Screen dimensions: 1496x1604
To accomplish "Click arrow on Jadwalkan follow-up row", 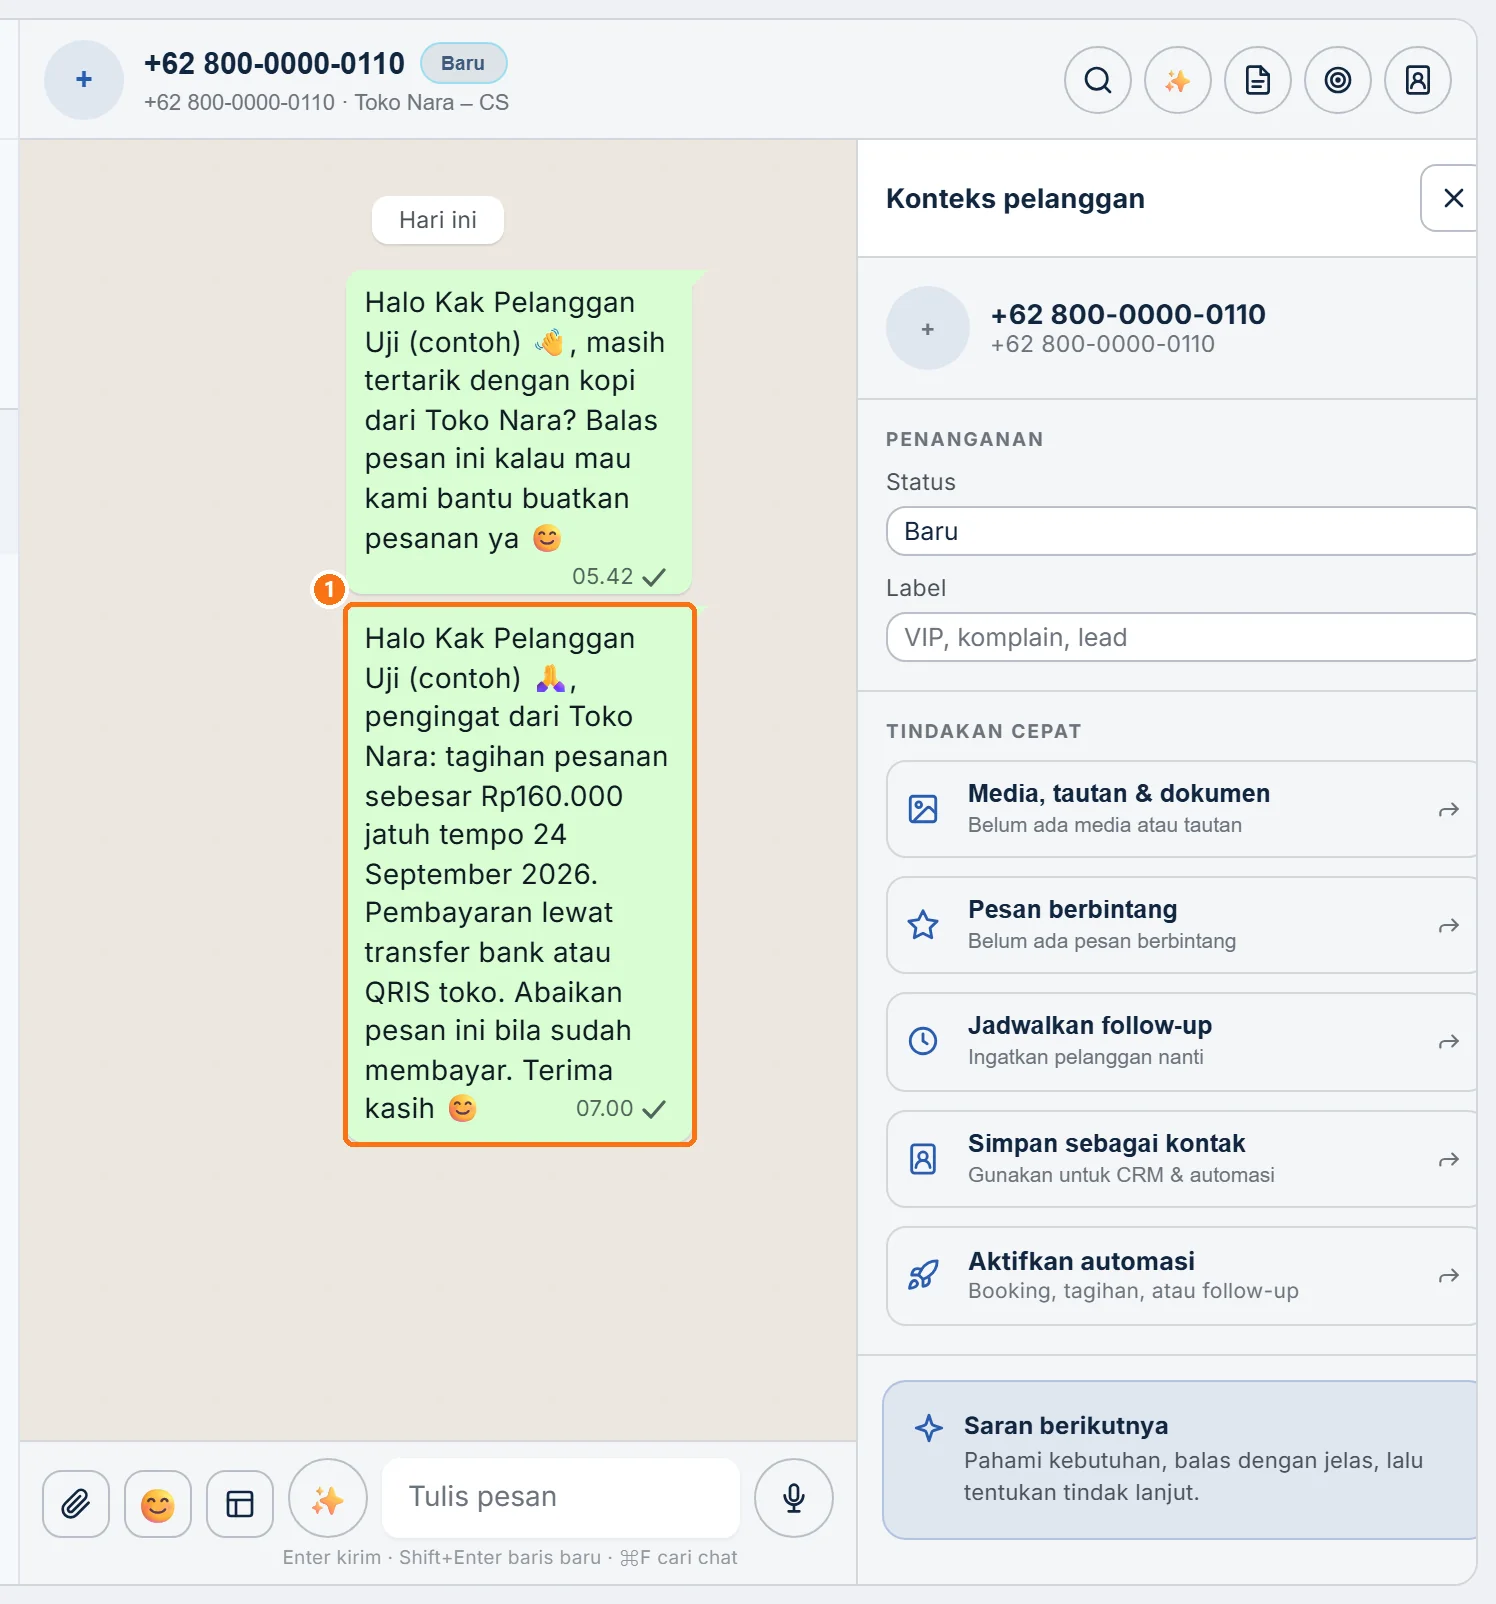I will 1448,1042.
